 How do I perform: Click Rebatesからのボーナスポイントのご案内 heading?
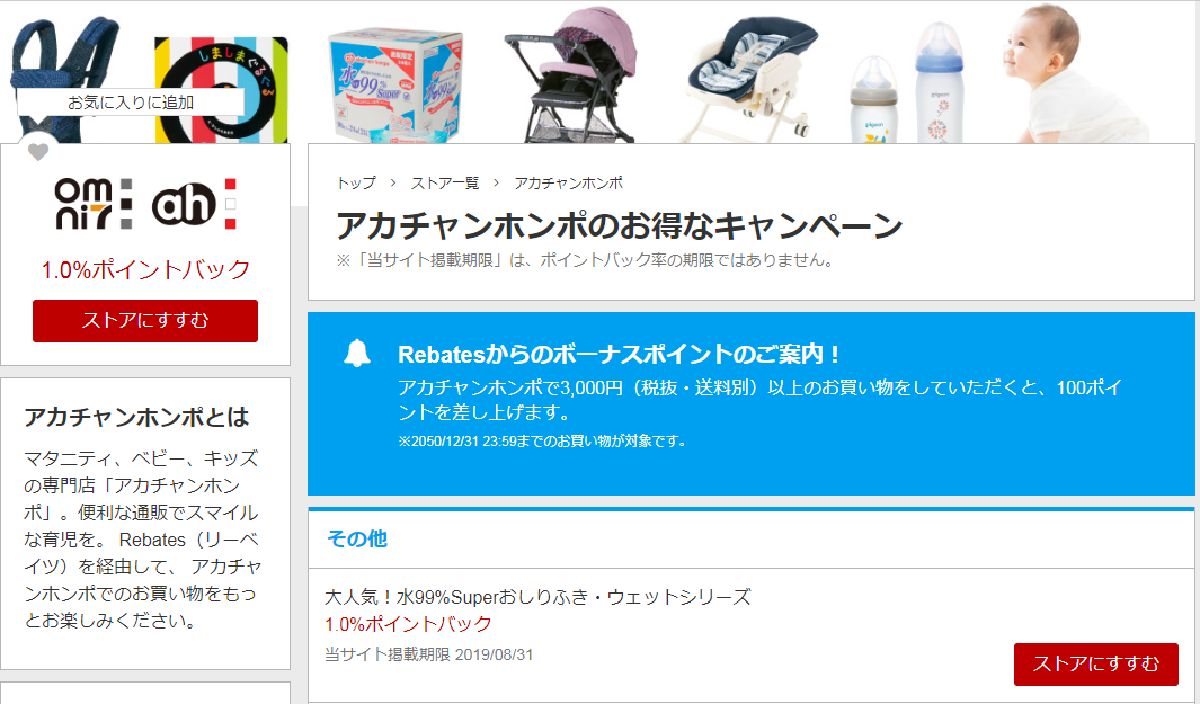tap(620, 354)
